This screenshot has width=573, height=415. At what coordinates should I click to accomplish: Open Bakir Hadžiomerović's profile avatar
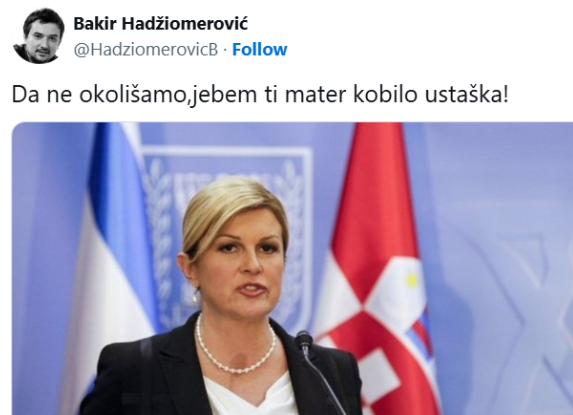point(38,35)
